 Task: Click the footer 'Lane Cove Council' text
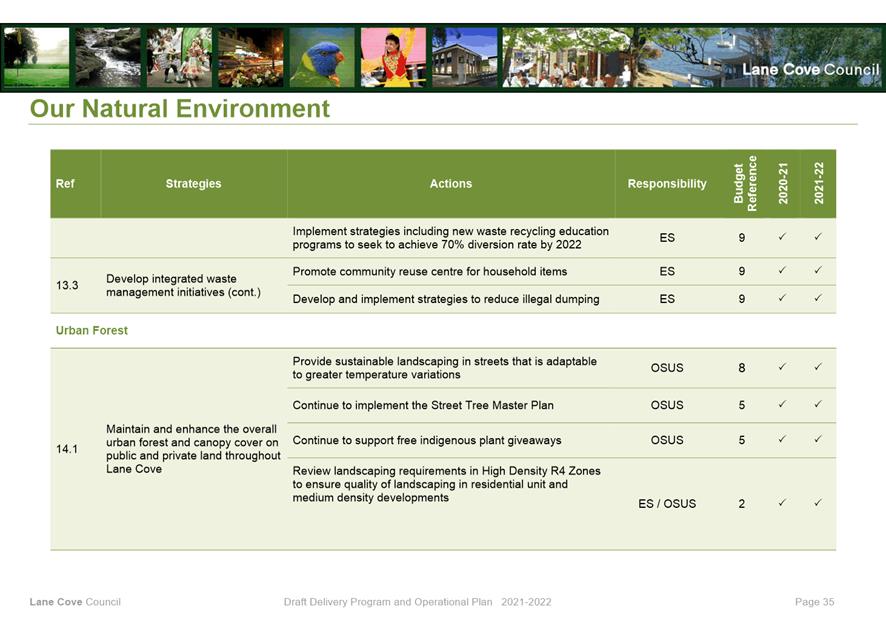pos(75,602)
